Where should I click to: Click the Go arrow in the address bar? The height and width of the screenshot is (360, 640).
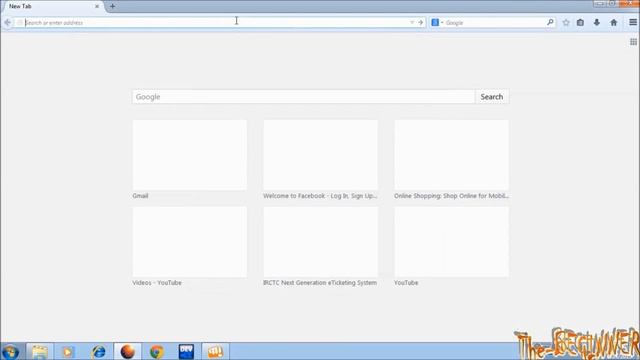point(420,22)
